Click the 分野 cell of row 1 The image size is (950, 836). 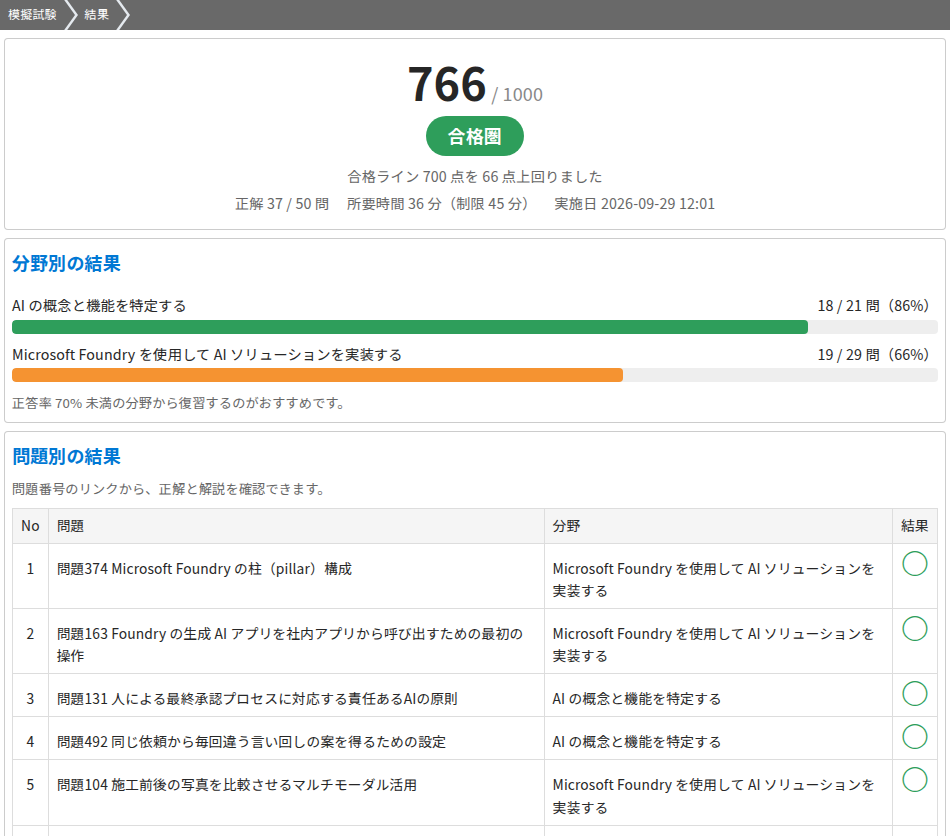(x=718, y=576)
